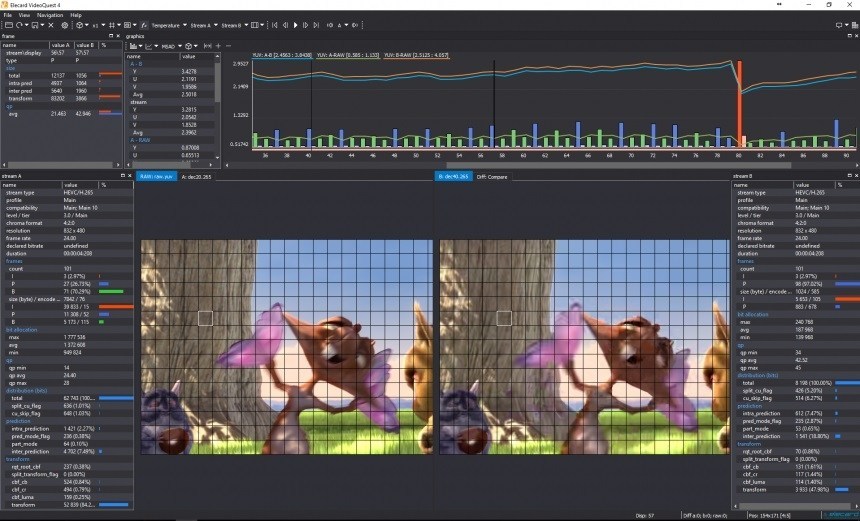Zoom out the graph with the minus icon
This screenshot has height=521, width=860.
click(228, 46)
